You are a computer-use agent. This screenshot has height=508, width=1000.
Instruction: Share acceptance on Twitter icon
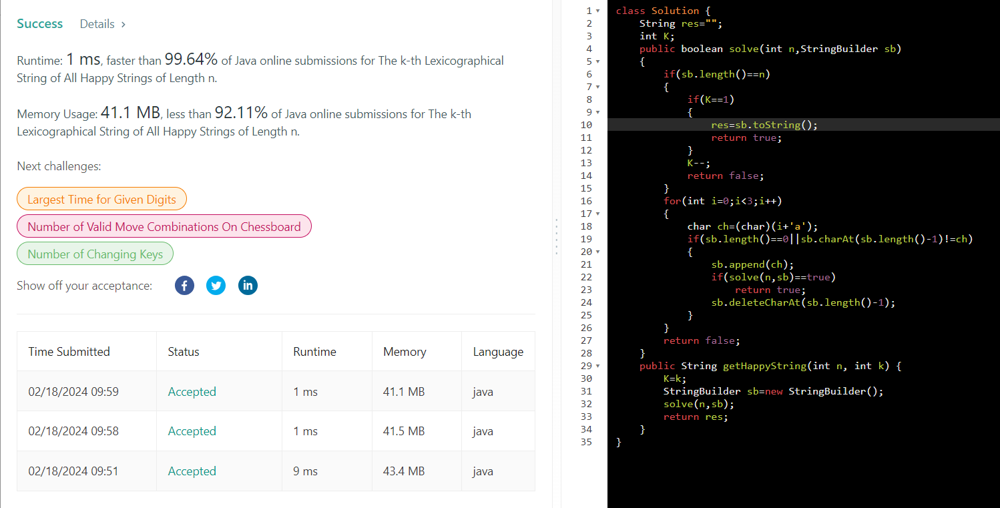pyautogui.click(x=216, y=285)
